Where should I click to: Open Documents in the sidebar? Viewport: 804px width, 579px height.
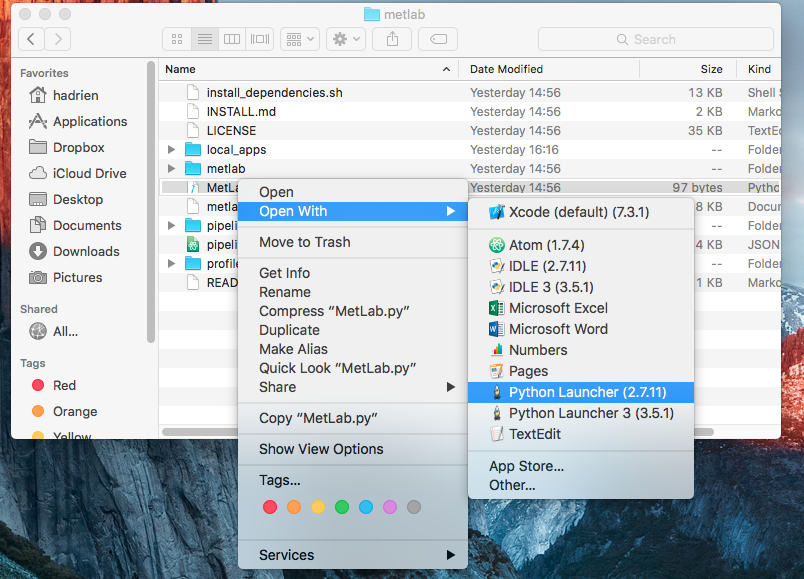[x=75, y=226]
